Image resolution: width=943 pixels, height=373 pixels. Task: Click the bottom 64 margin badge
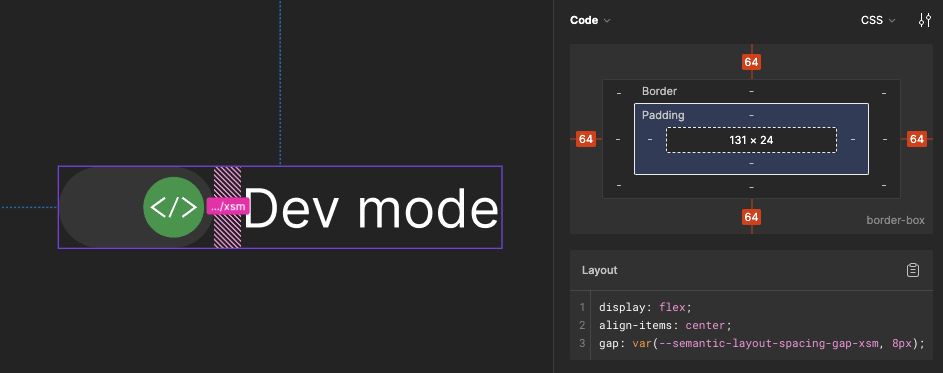[751, 217]
